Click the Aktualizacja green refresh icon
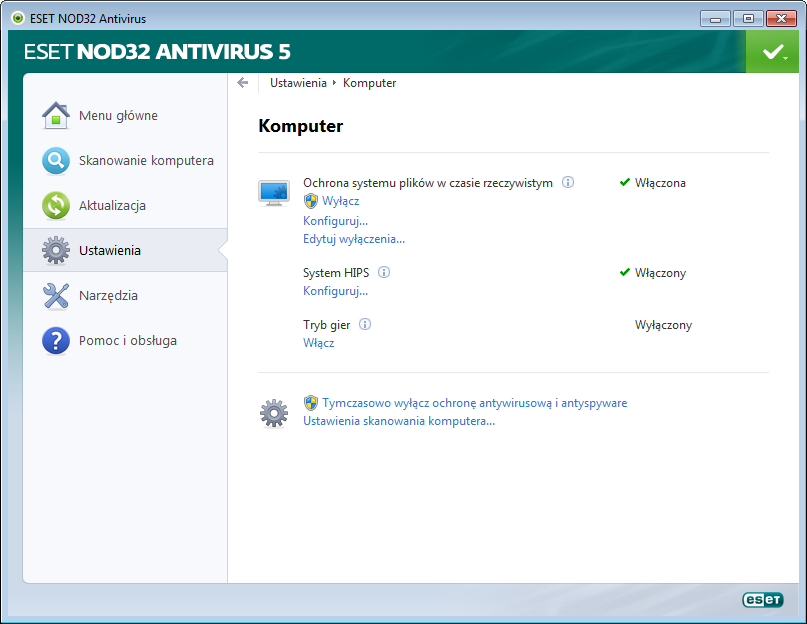Screen dimensions: 807x624 tap(56, 205)
